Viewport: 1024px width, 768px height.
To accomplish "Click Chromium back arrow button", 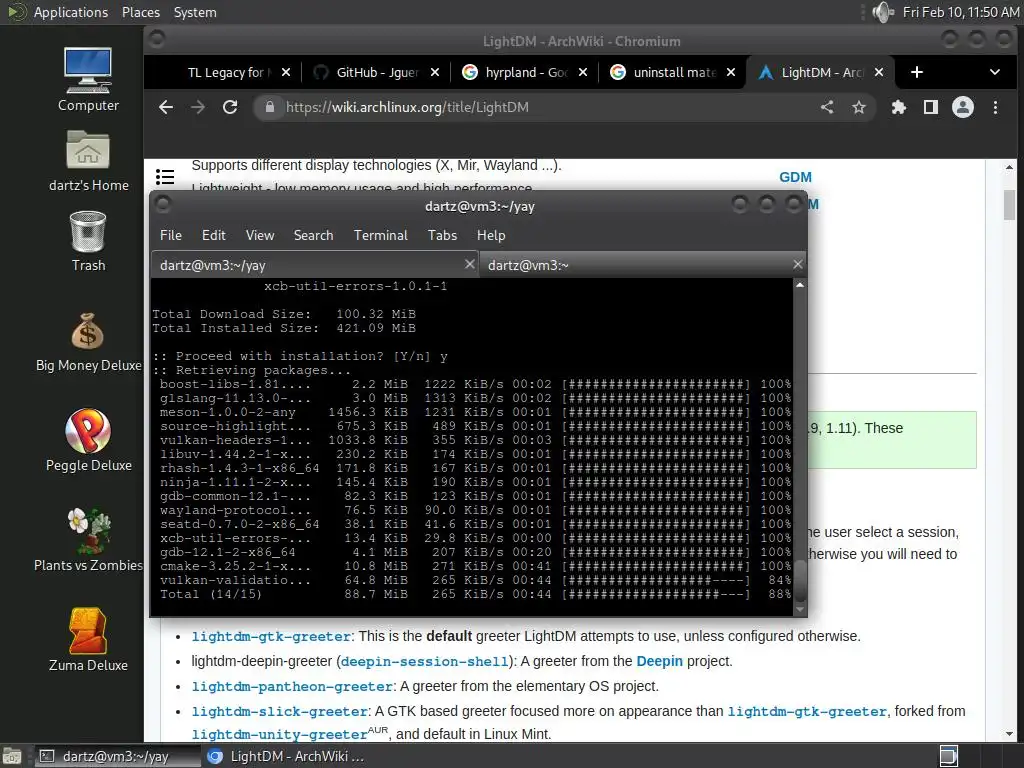I will (x=166, y=107).
